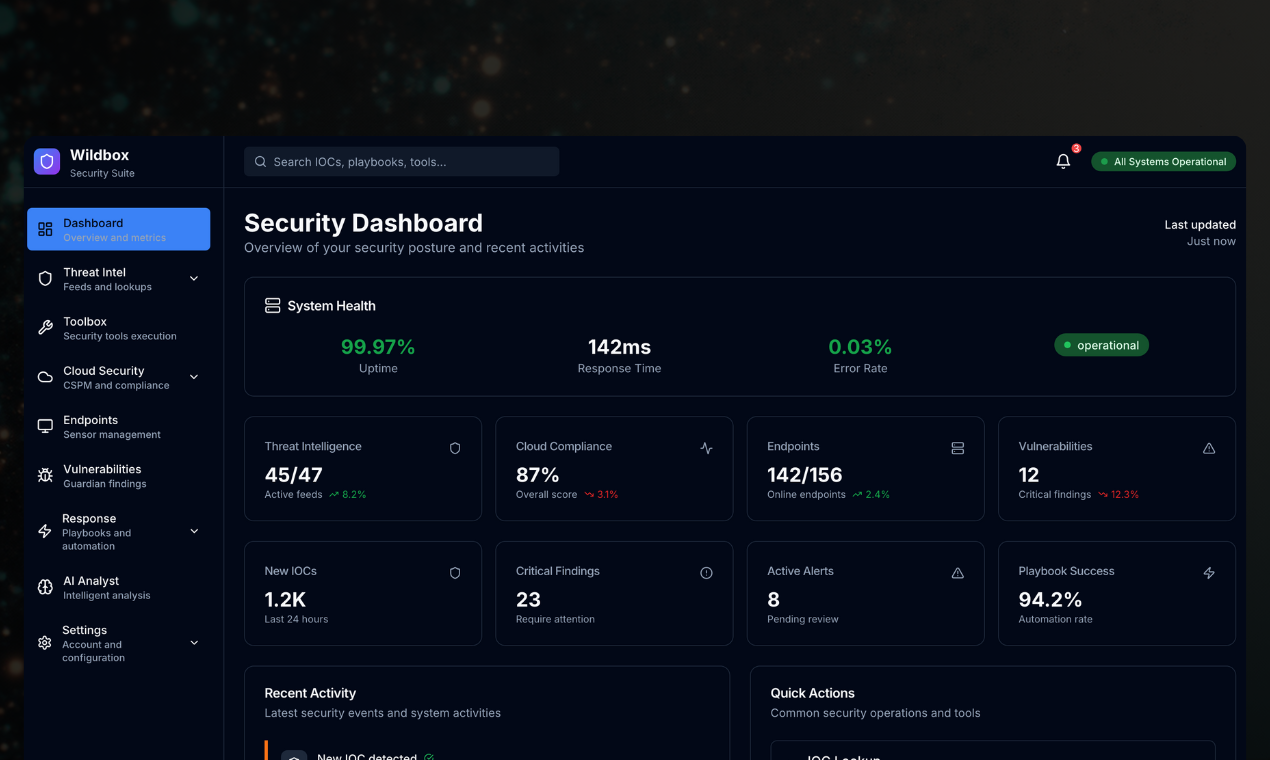Image resolution: width=1270 pixels, height=760 pixels.
Task: Open Vulnerabilities Guardian findings
Action: click(x=118, y=475)
